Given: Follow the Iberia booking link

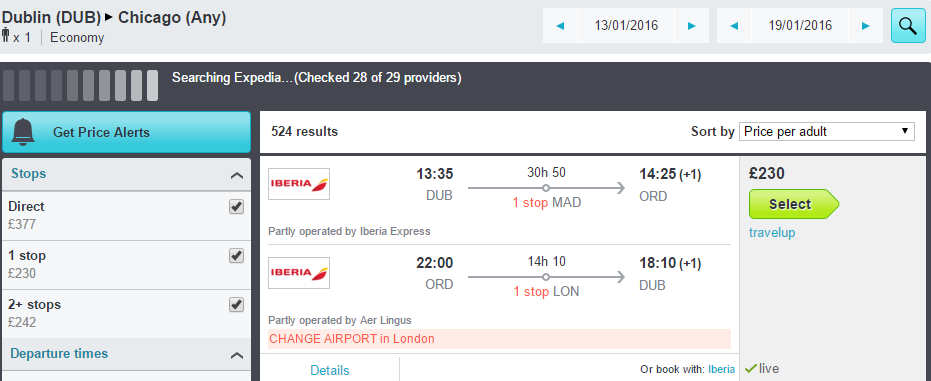Looking at the screenshot, I should point(721,369).
